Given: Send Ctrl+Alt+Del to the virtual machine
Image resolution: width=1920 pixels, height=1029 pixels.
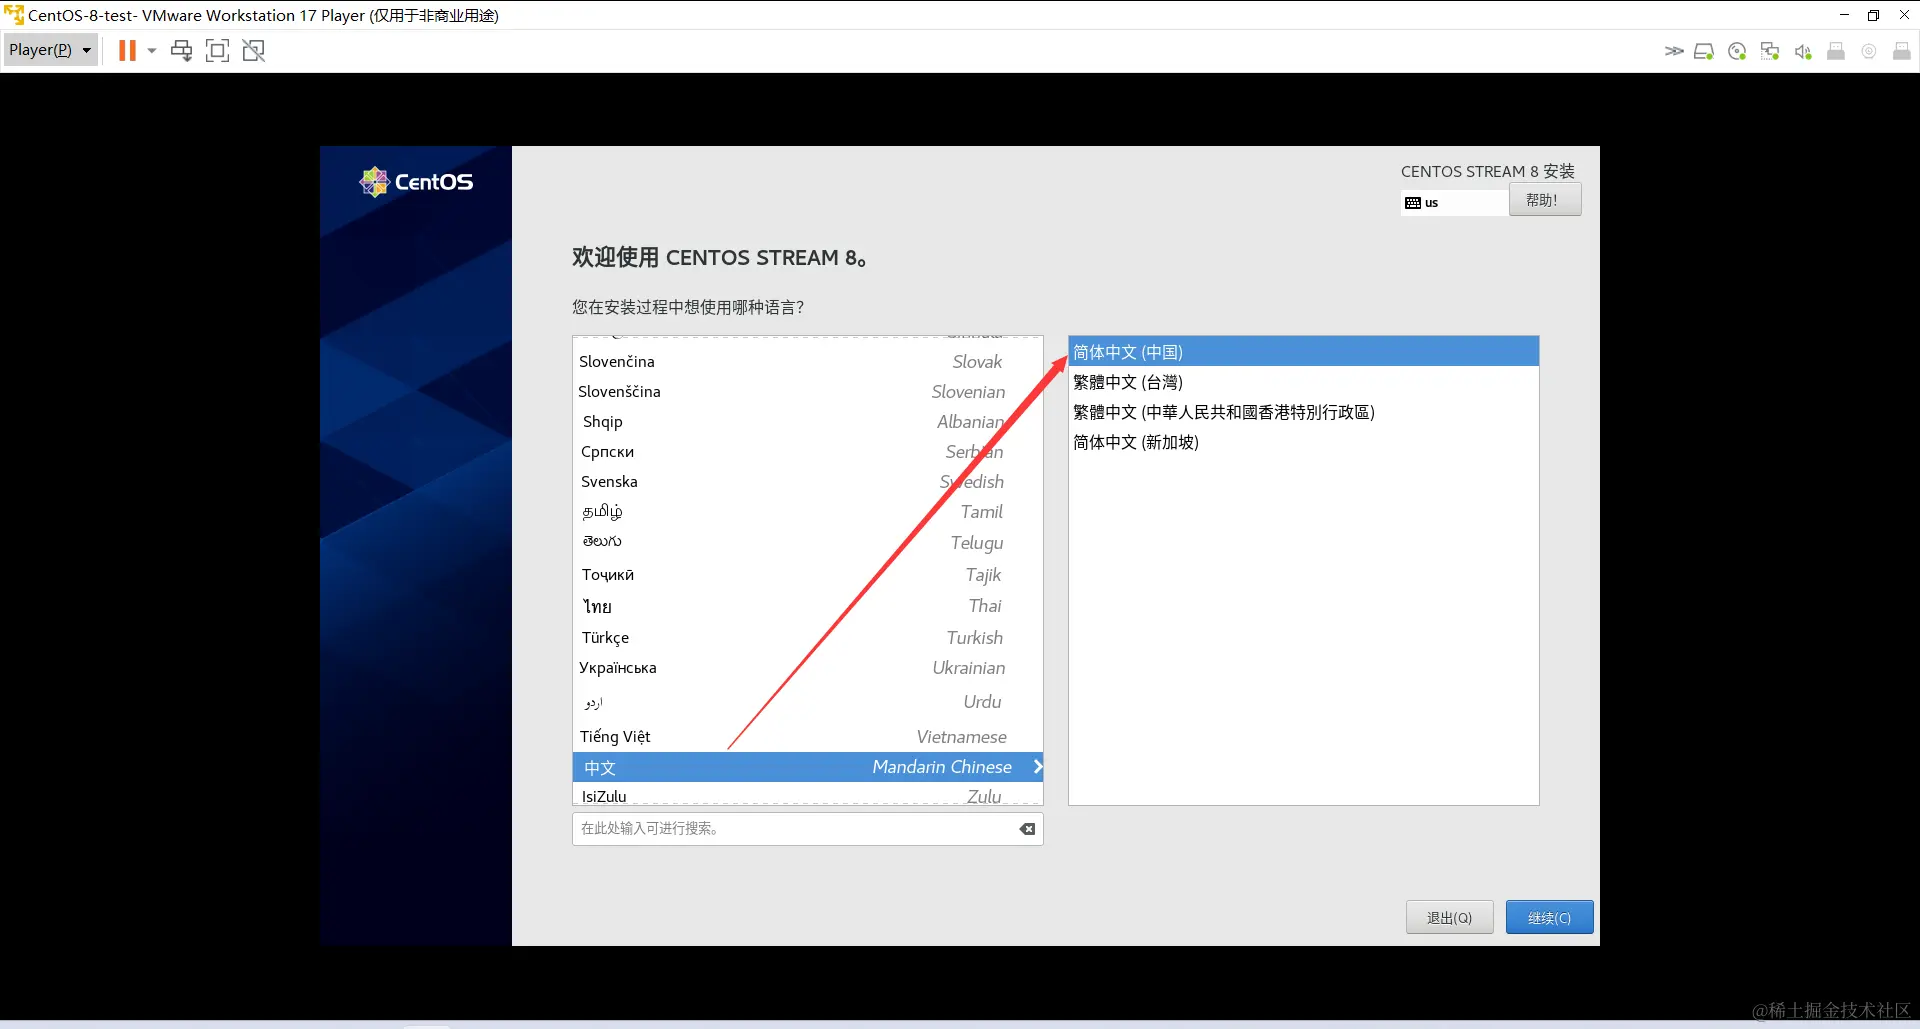Looking at the screenshot, I should (181, 50).
